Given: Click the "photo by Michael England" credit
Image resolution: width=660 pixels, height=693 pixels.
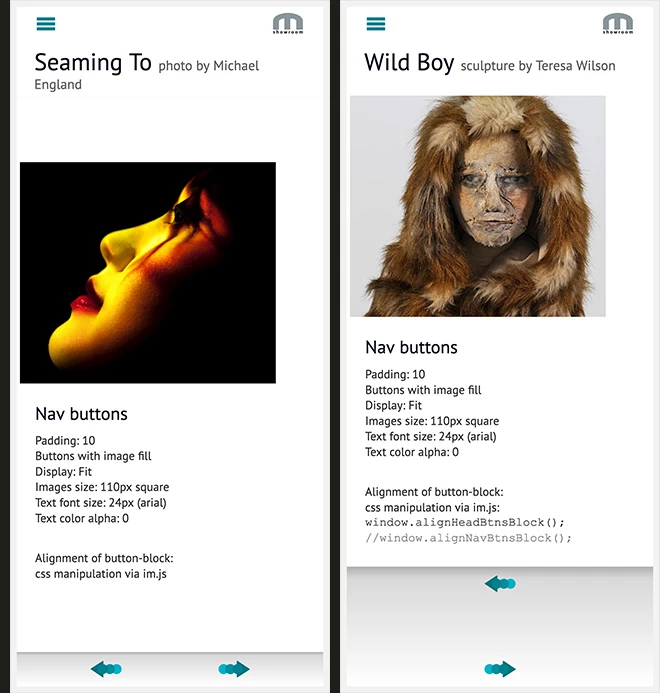Looking at the screenshot, I should [x=147, y=75].
